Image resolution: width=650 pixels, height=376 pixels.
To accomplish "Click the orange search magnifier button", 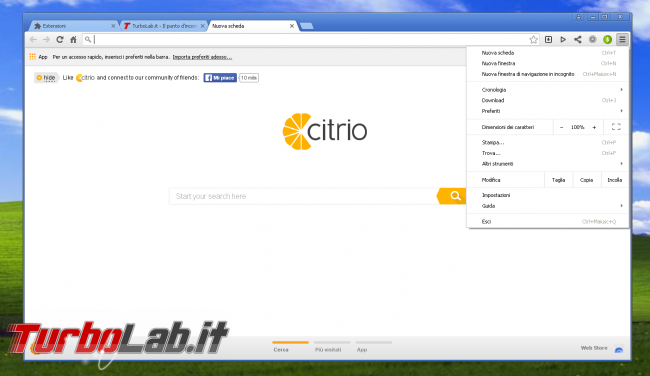I will coord(452,196).
